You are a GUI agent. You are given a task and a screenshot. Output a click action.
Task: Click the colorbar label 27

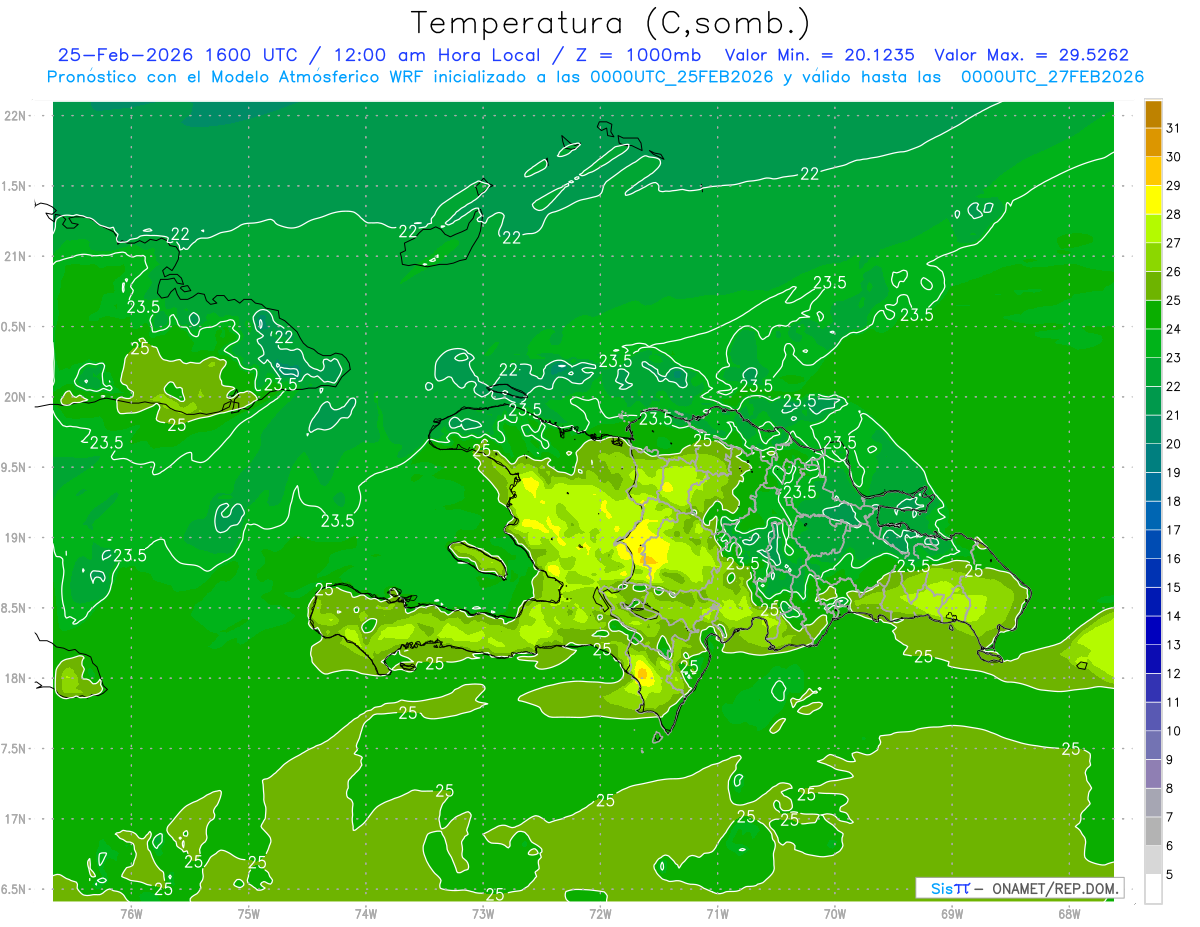pos(1174,243)
